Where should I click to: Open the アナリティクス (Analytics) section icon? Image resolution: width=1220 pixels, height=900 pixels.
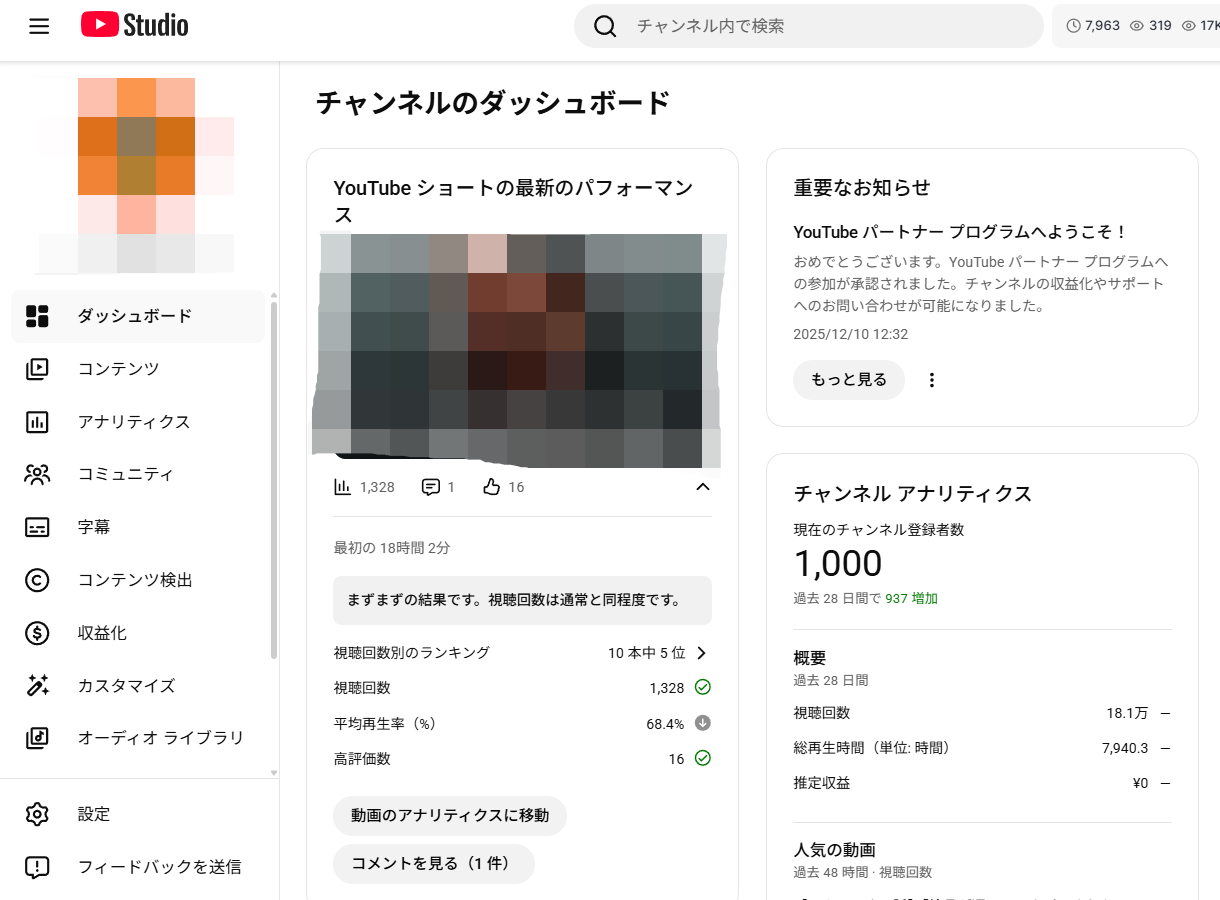37,421
